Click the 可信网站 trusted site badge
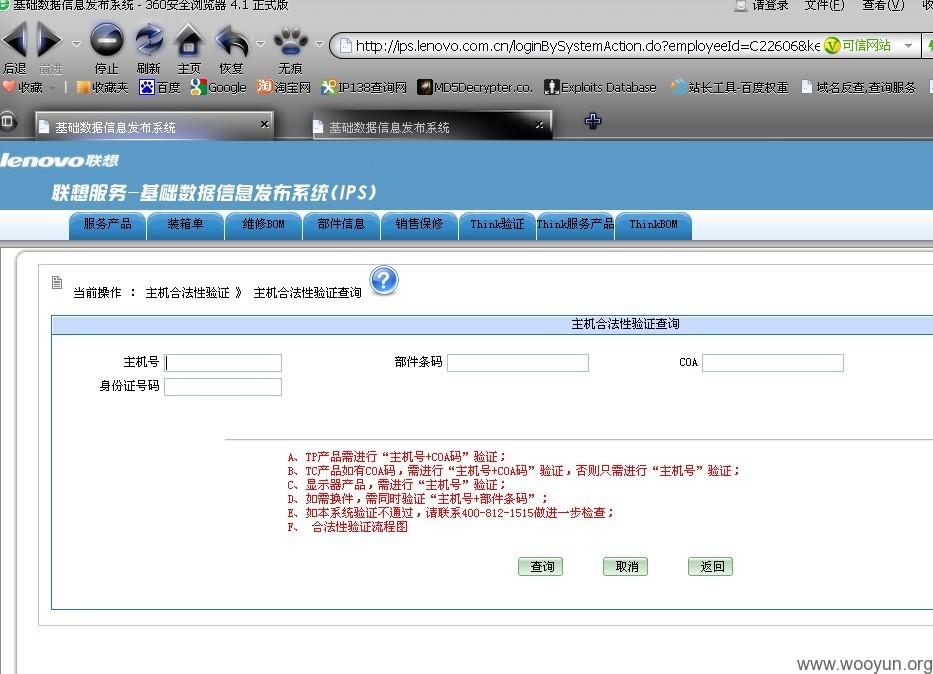This screenshot has width=933, height=674. tap(857, 45)
